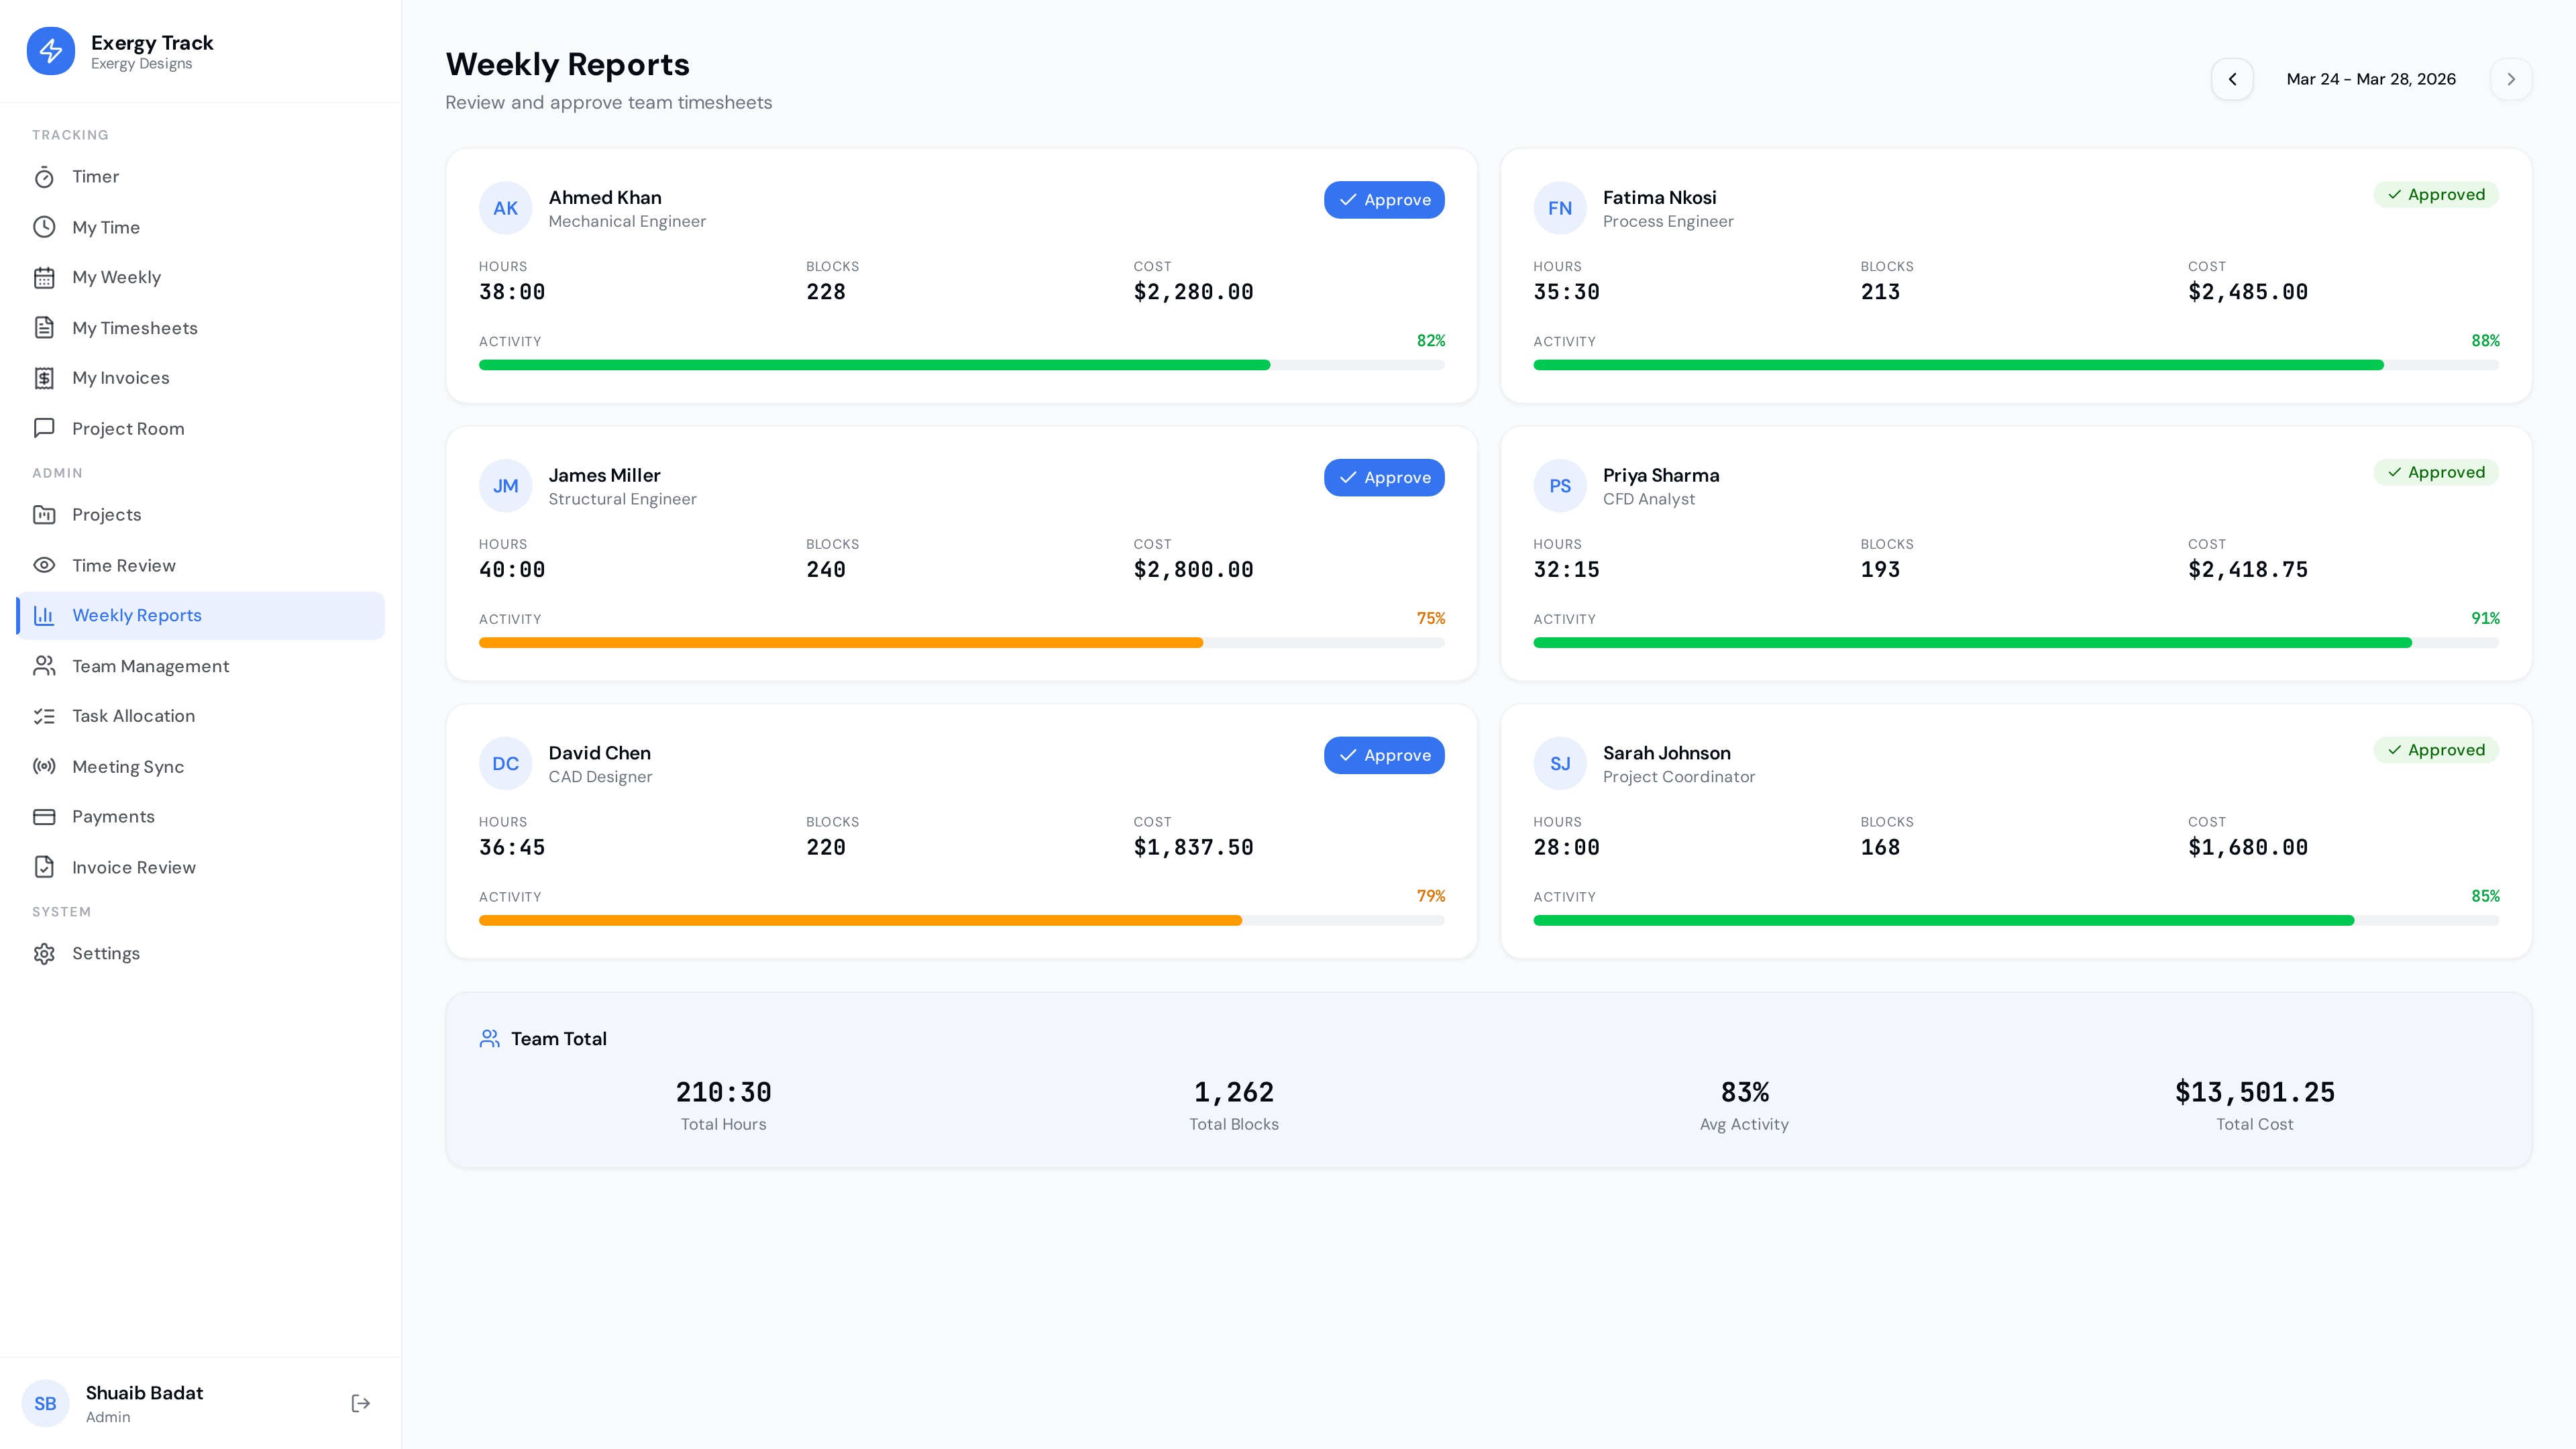Viewport: 2576px width, 1449px height.
Task: Open Meeting Sync via its broadcast icon
Action: pos(45,766)
